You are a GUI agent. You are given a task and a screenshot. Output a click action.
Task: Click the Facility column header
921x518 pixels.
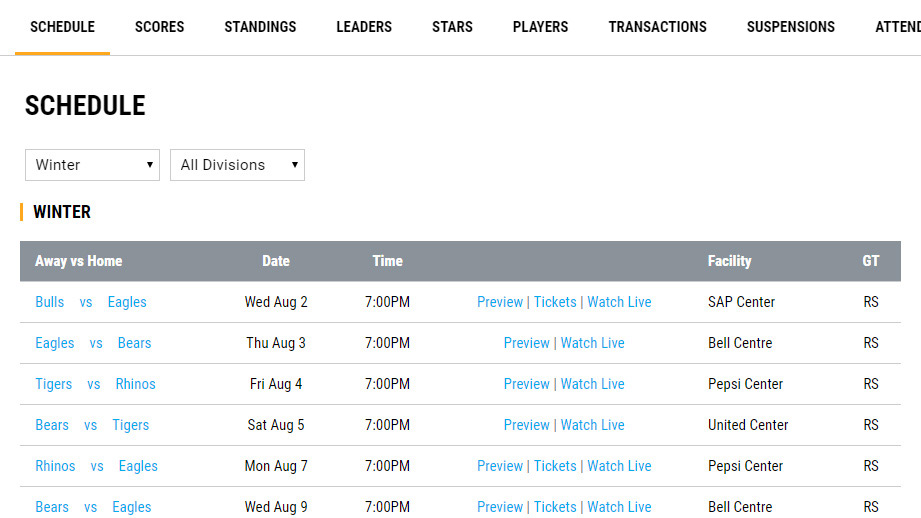tap(729, 261)
